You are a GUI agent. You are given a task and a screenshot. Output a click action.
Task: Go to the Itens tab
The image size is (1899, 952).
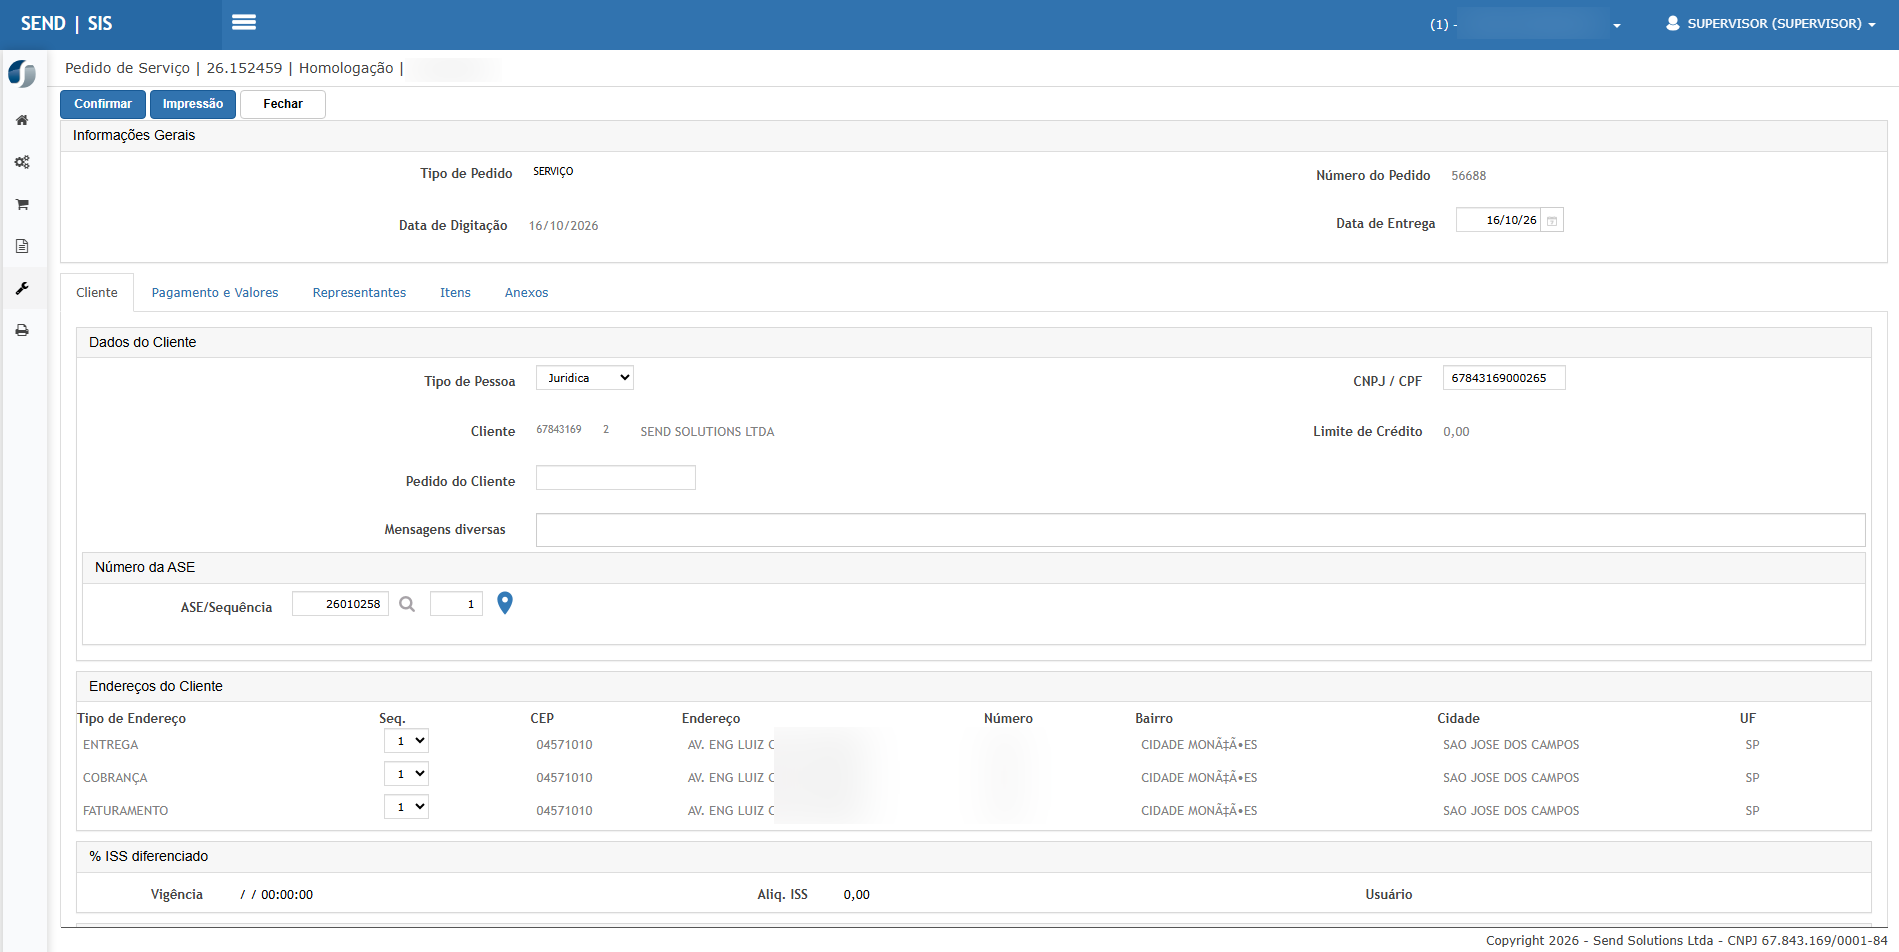tap(455, 293)
